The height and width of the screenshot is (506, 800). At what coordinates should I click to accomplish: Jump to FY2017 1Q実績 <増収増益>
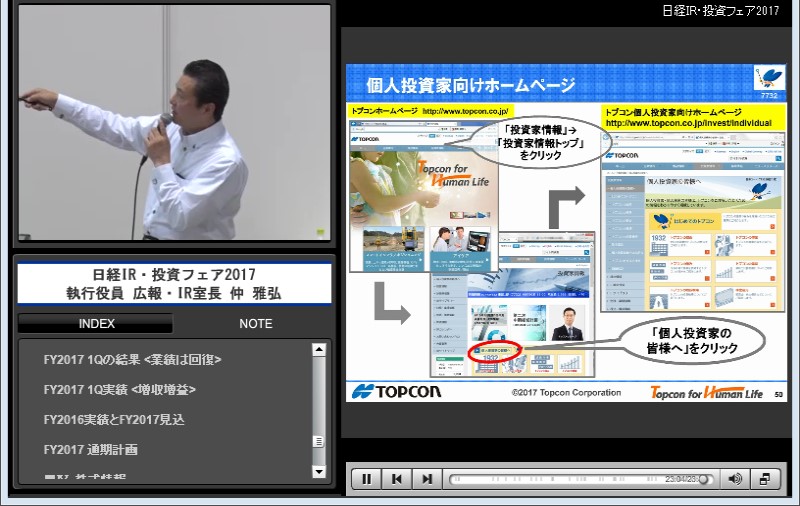(120, 390)
